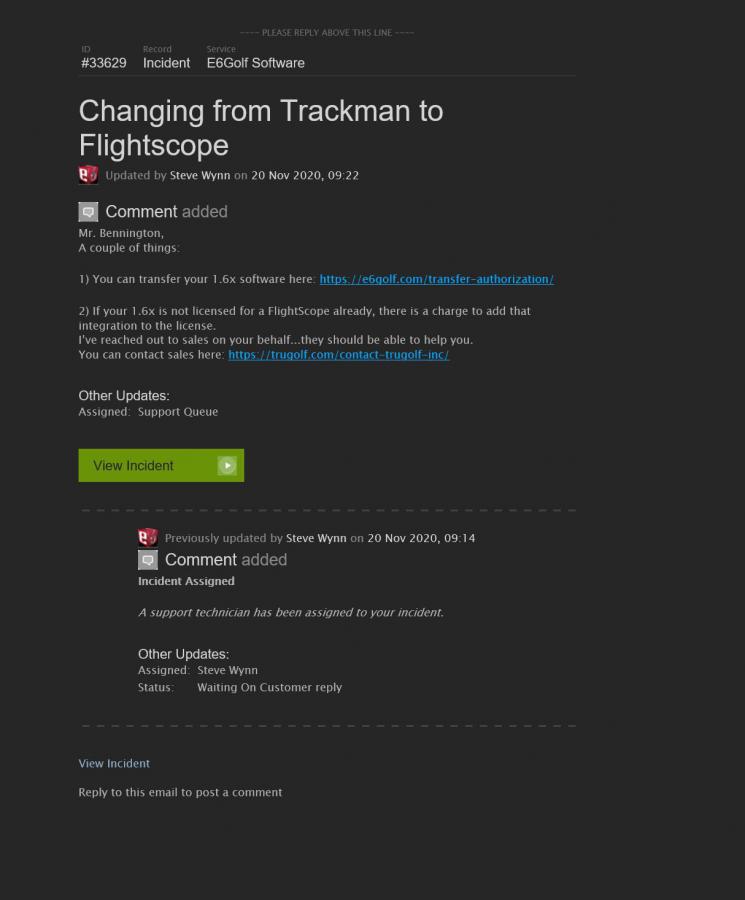Click the comment bubble icon near top
Screen dimensions: 745x900
(x=88, y=212)
